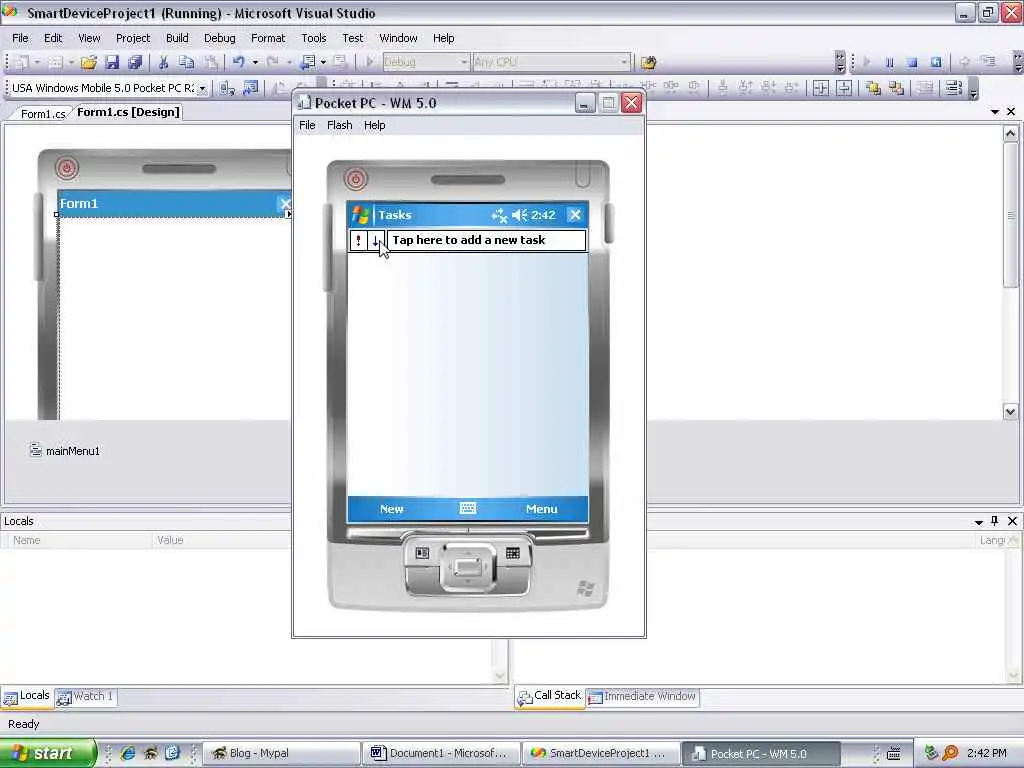Click designer vertical scrollbar up arrow
Viewport: 1024px width, 768px height.
[x=1010, y=133]
